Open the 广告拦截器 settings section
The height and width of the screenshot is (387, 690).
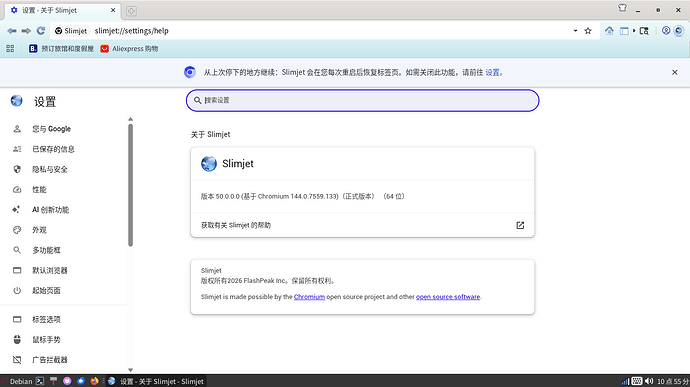(x=64, y=360)
